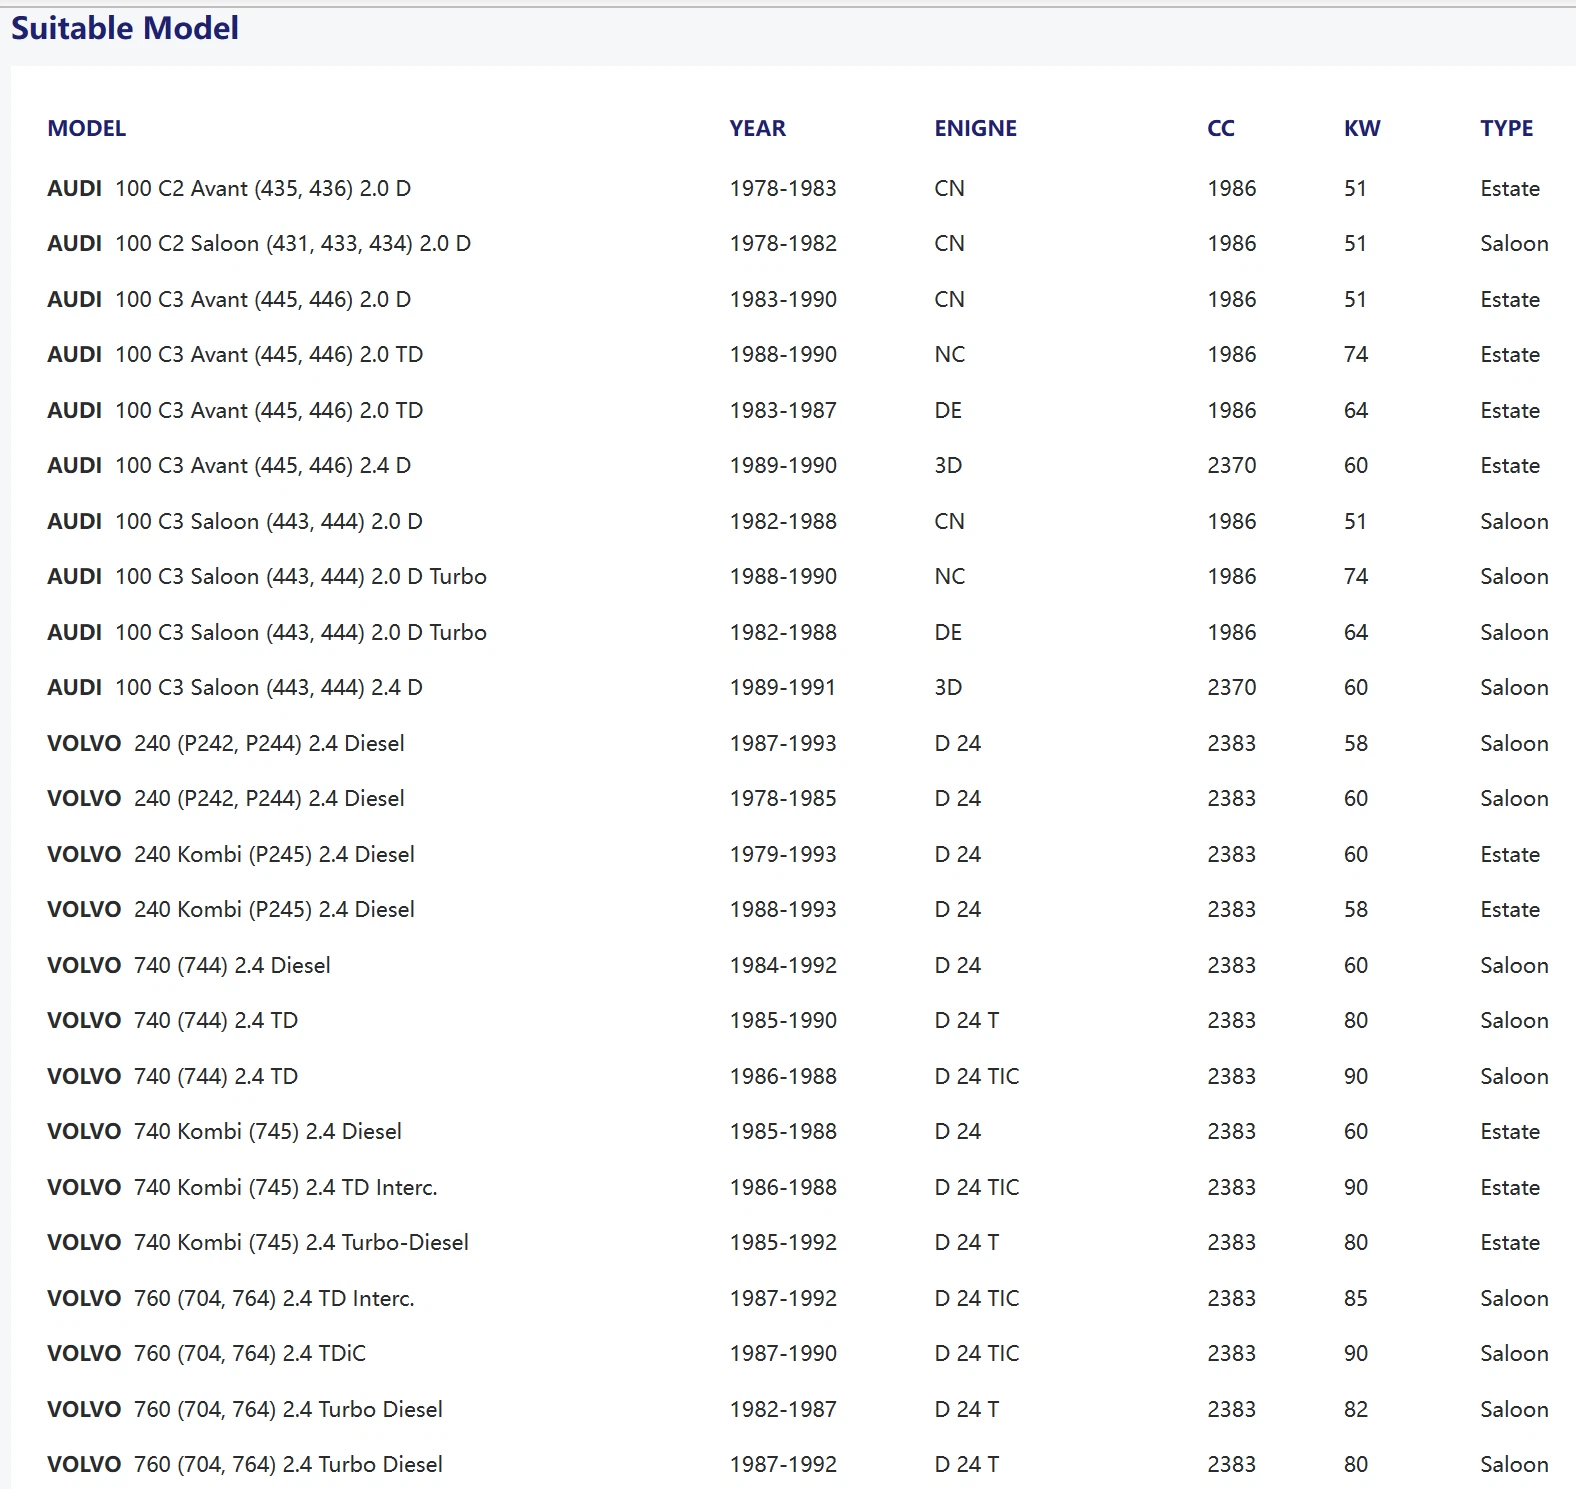Click the Suitable Model heading
The image size is (1576, 1489).
coord(125,28)
